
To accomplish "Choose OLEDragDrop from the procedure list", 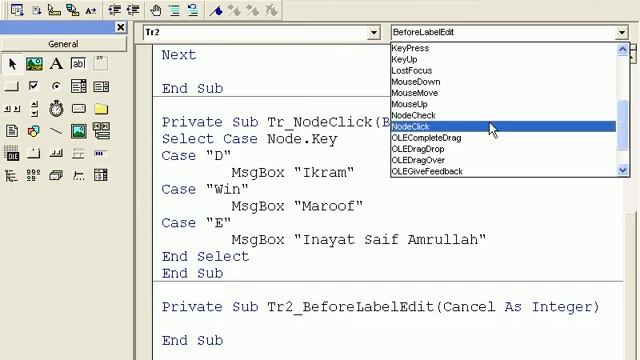I will click(503, 149).
